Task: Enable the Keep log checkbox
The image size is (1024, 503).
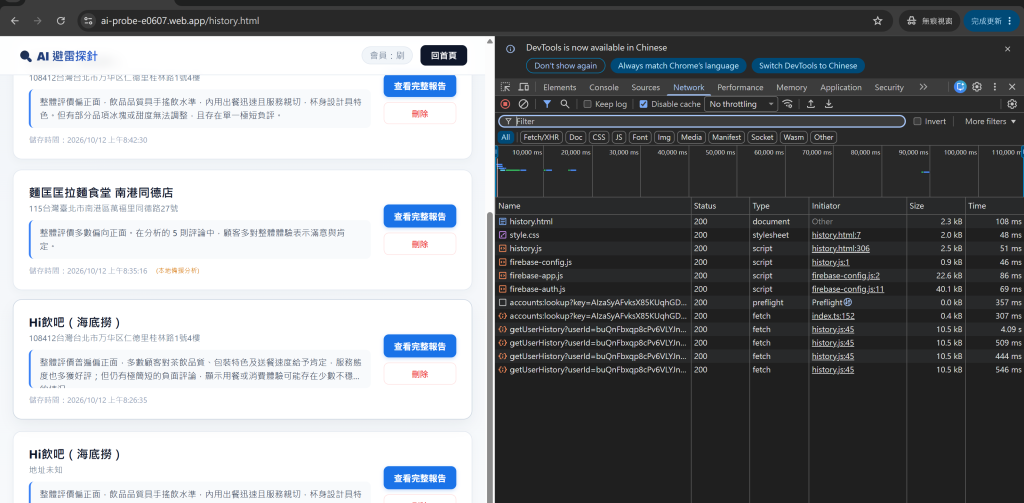Action: click(x=588, y=104)
